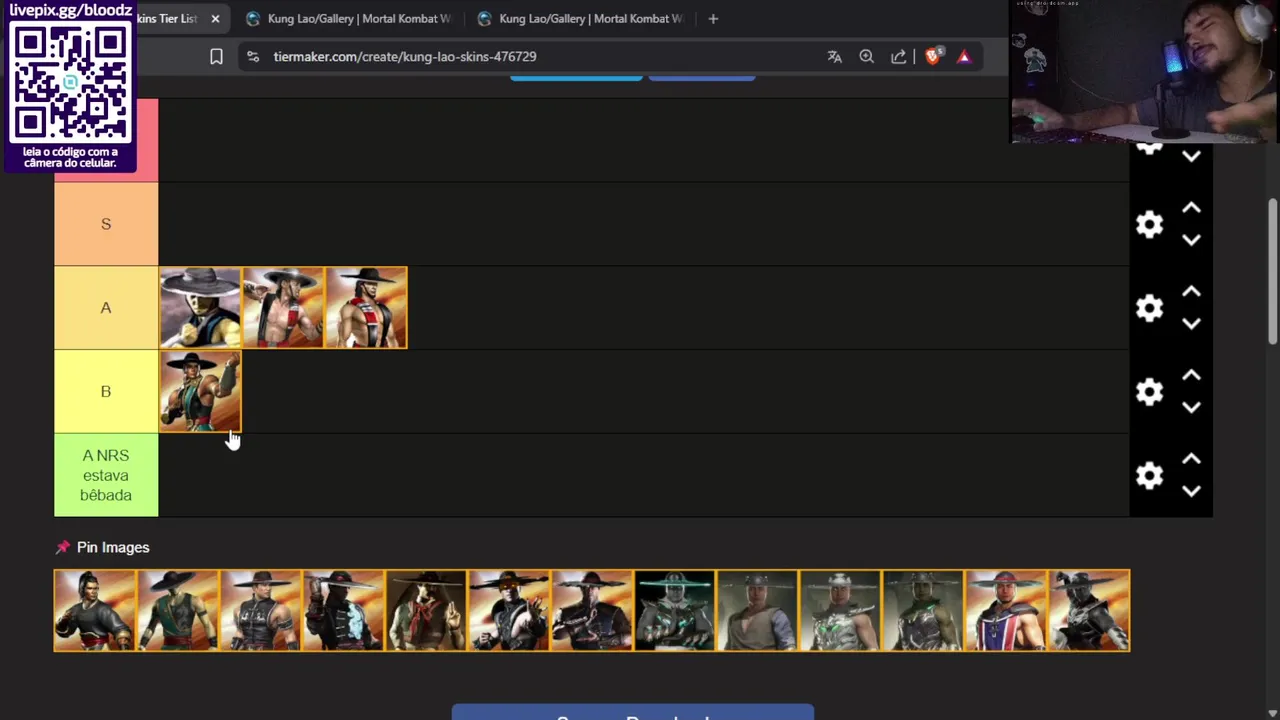The height and width of the screenshot is (720, 1280).
Task: Bookmark this page with the bookmark icon
Action: click(216, 57)
